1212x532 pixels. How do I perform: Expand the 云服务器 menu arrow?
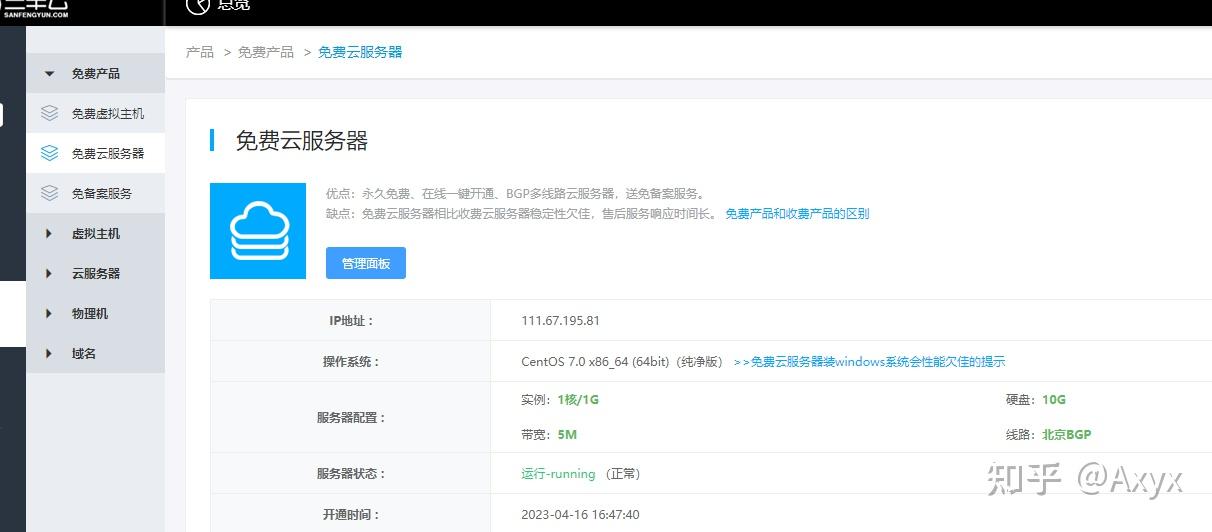click(x=49, y=273)
